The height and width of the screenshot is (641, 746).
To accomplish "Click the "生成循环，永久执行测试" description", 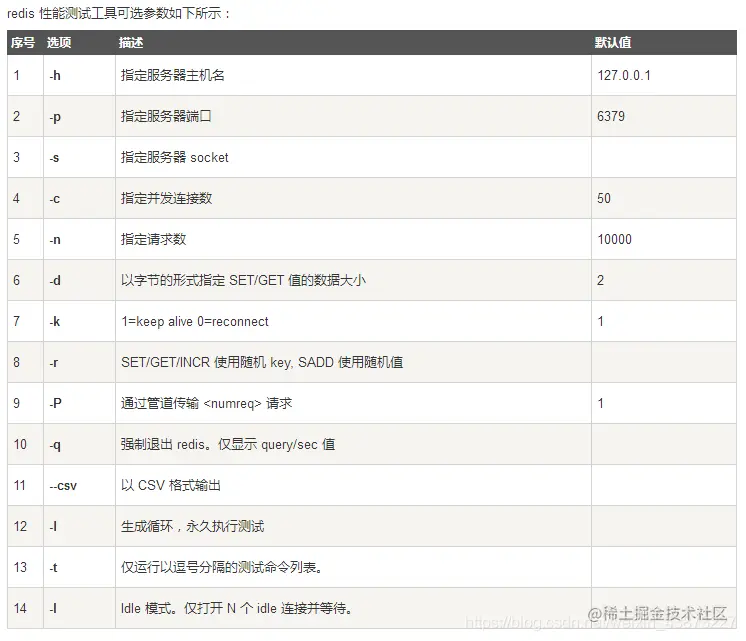I will click(192, 526).
